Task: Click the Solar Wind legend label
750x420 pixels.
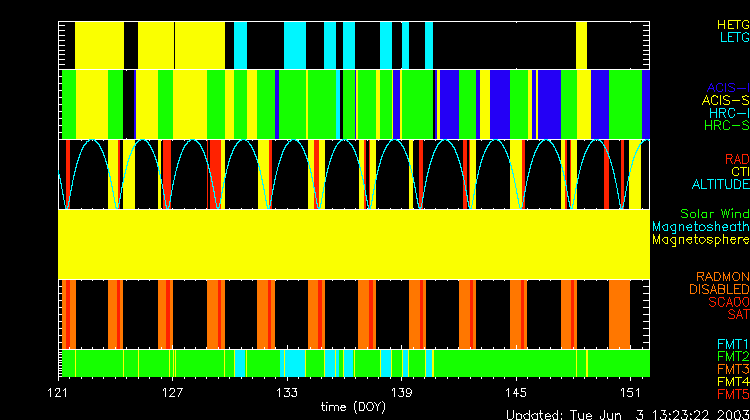Action: point(714,214)
